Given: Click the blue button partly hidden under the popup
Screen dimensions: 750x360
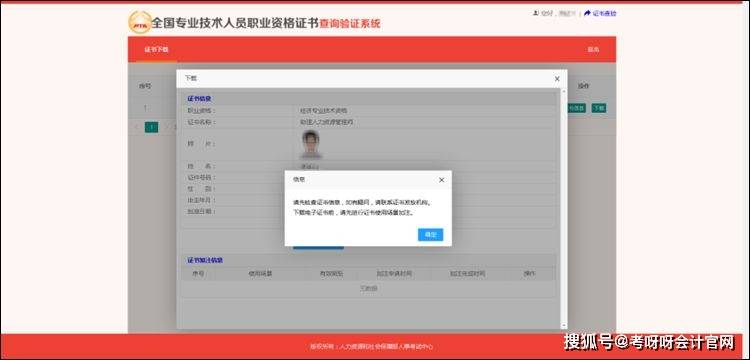Looking at the screenshot, I should 318,248.
